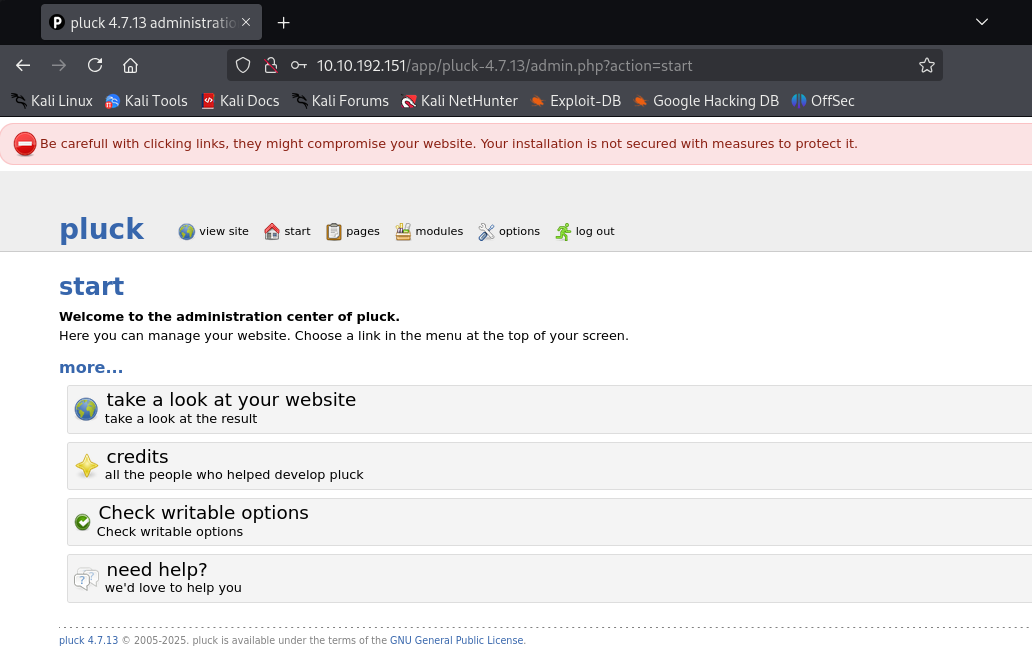Image resolution: width=1032 pixels, height=667 pixels.
Task: Open Exploit-DB bookmark
Action: (576, 101)
